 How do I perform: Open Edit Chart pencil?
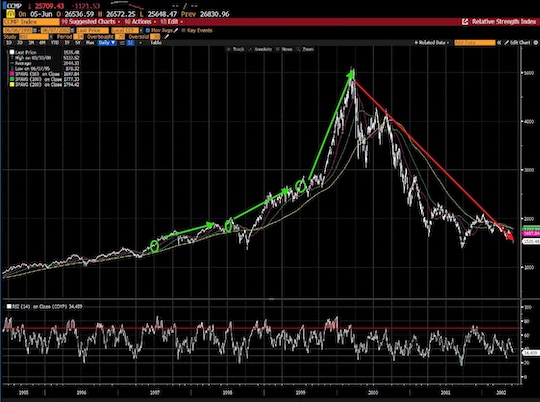coord(517,43)
